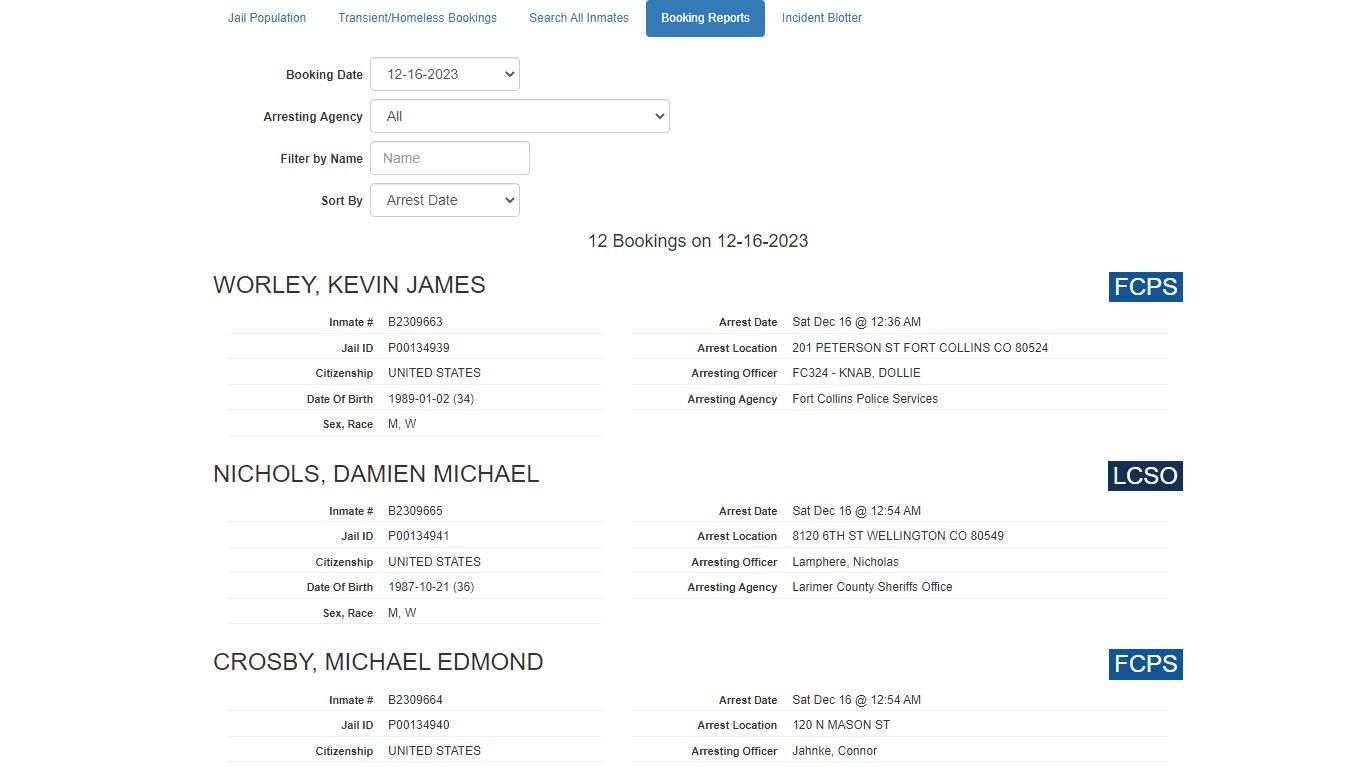Switch to Transient/Homeless Bookings tab
Viewport: 1366px width, 768px height.
click(417, 18)
